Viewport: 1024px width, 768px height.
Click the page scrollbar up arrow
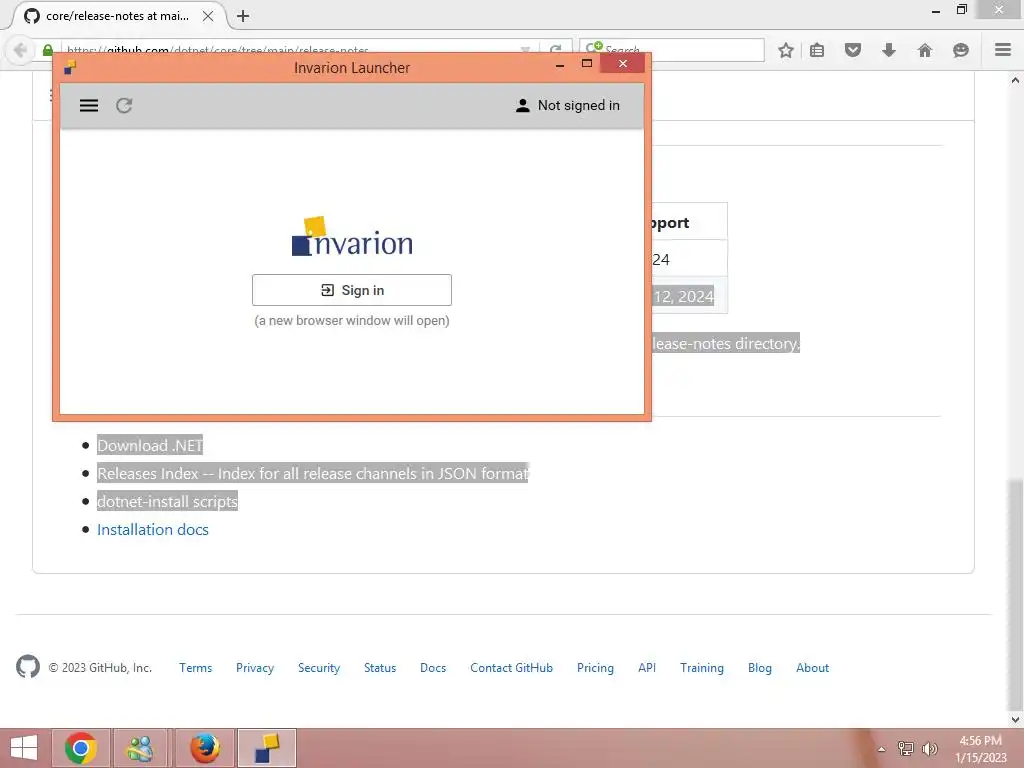pyautogui.click(x=1015, y=80)
